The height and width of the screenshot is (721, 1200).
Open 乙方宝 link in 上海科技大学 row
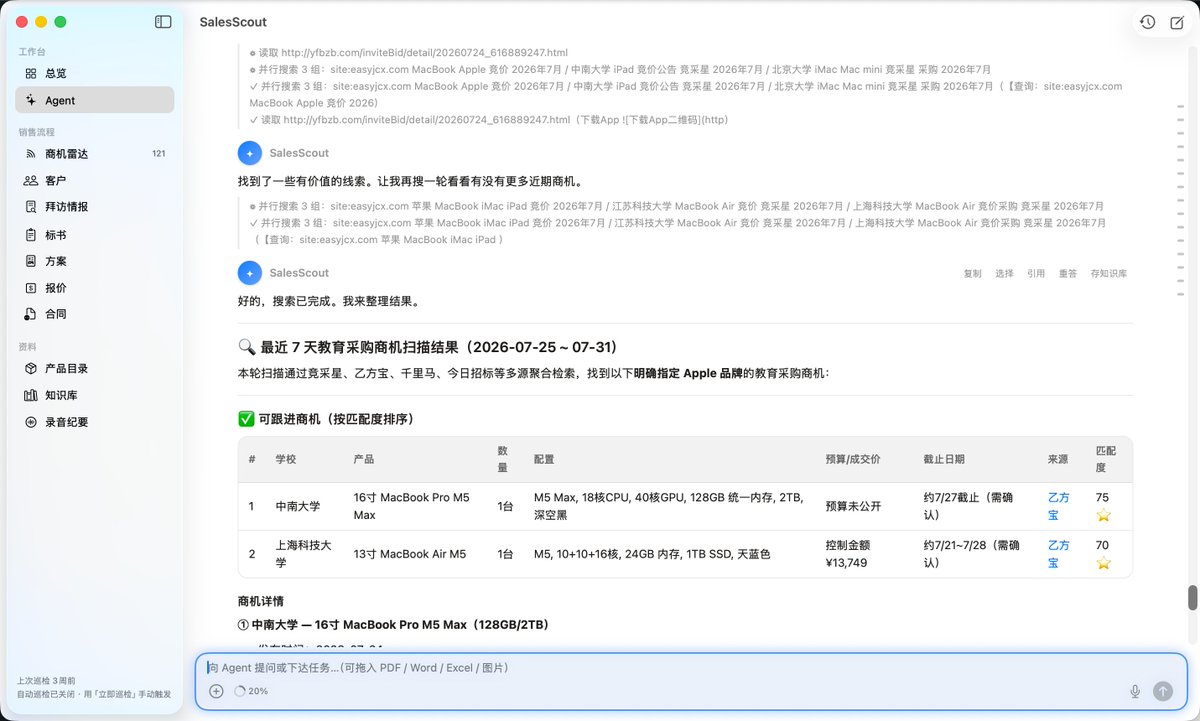(x=1058, y=554)
